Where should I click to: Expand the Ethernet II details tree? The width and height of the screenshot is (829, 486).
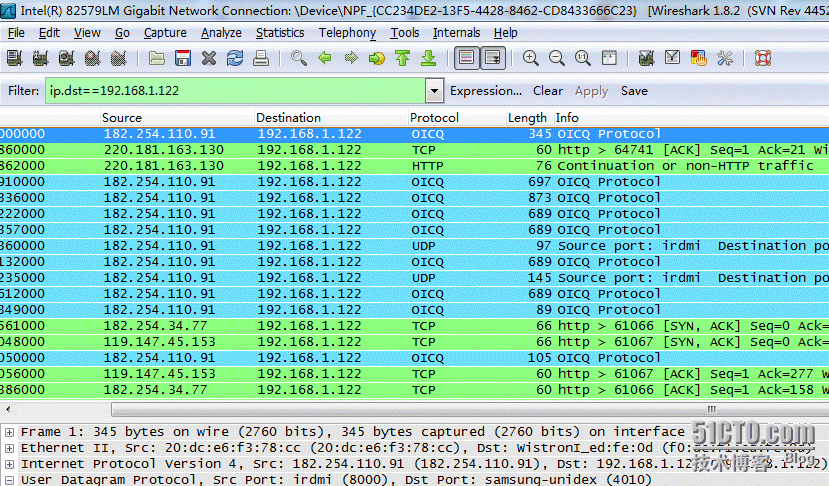click(x=10, y=448)
